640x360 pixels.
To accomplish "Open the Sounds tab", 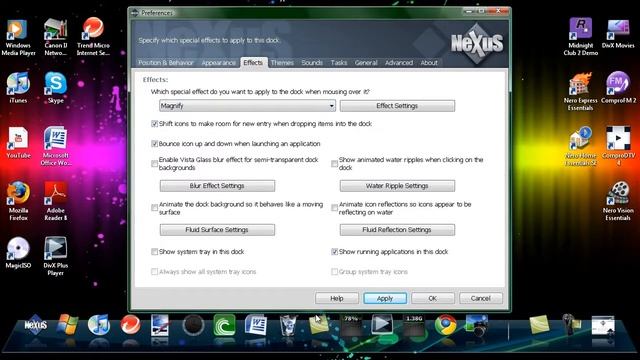I will 312,63.
